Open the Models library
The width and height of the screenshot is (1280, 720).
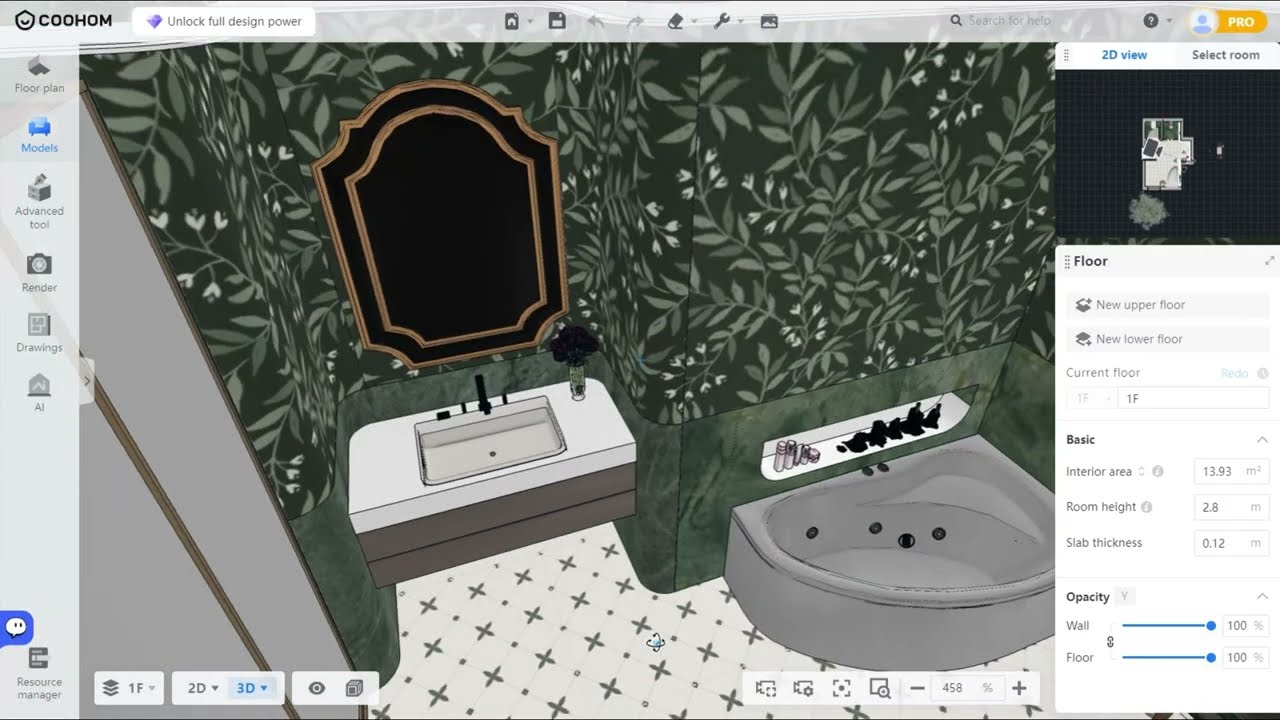(x=39, y=135)
